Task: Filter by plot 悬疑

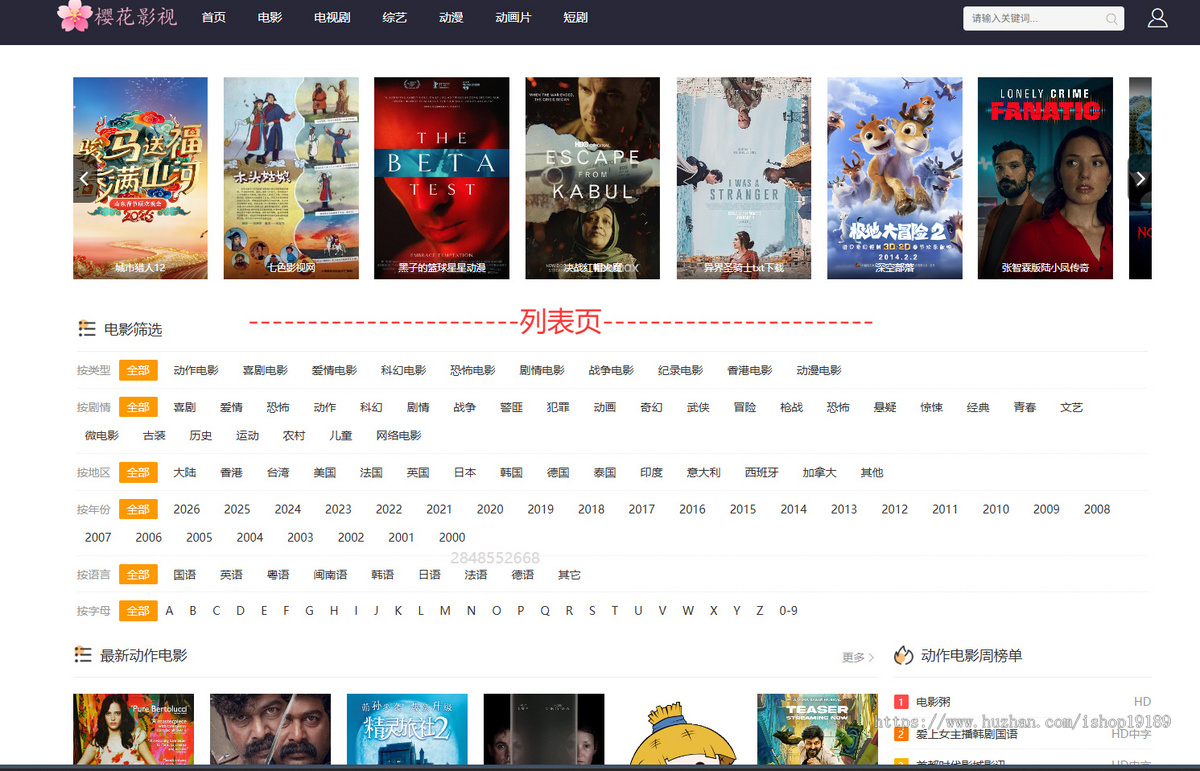Action: (884, 407)
